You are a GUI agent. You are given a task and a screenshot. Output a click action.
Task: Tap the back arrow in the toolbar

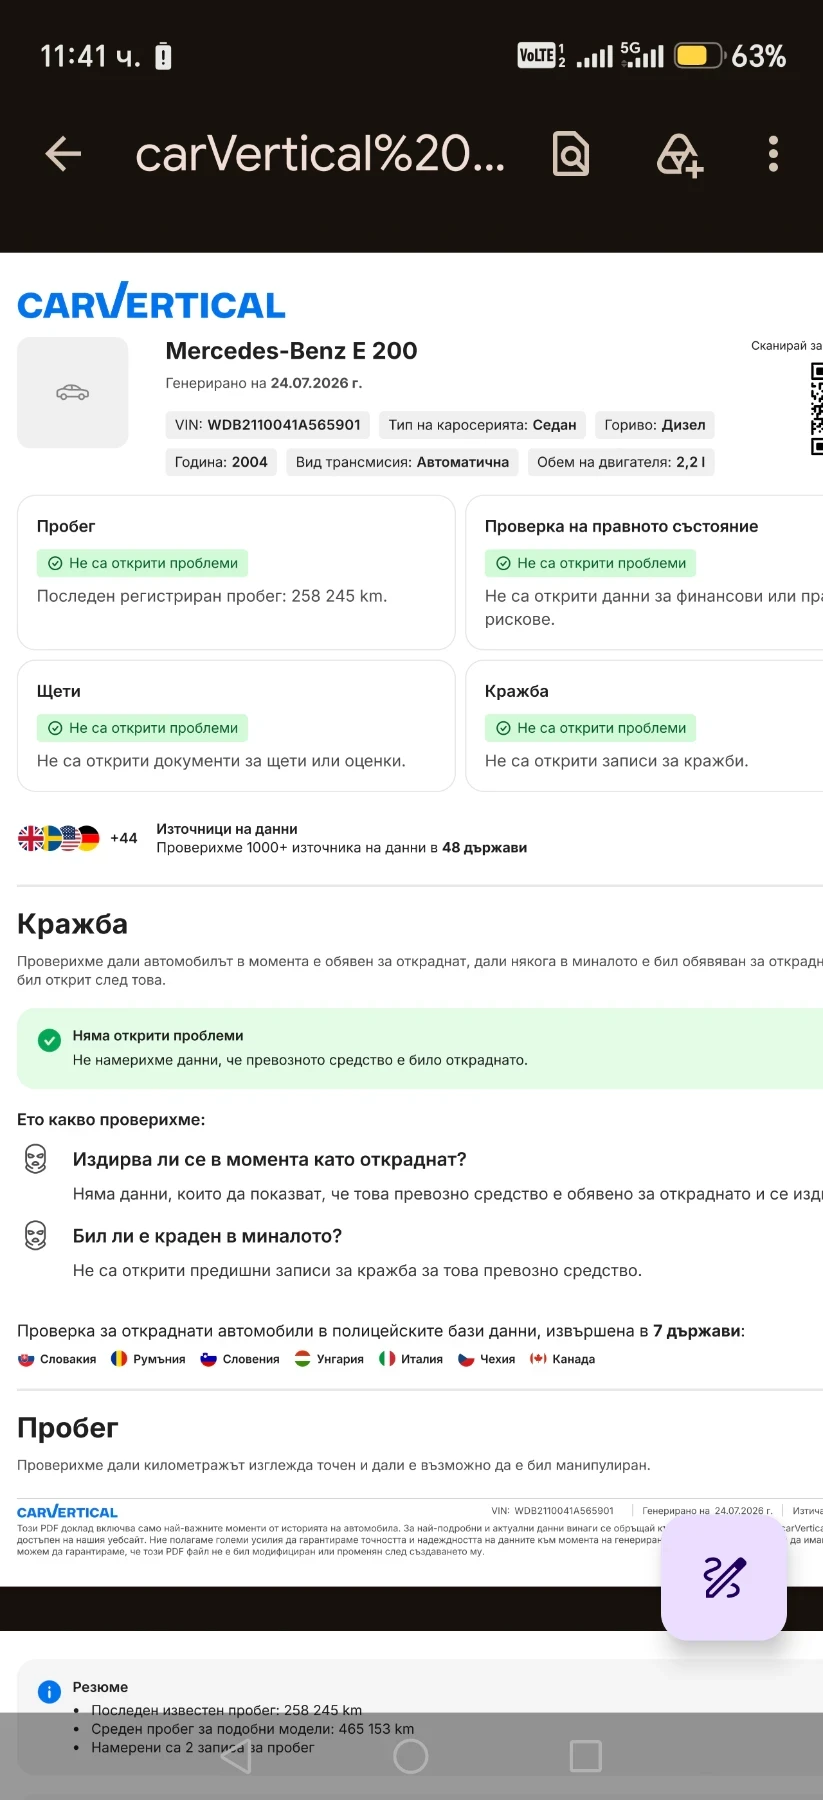click(x=63, y=154)
